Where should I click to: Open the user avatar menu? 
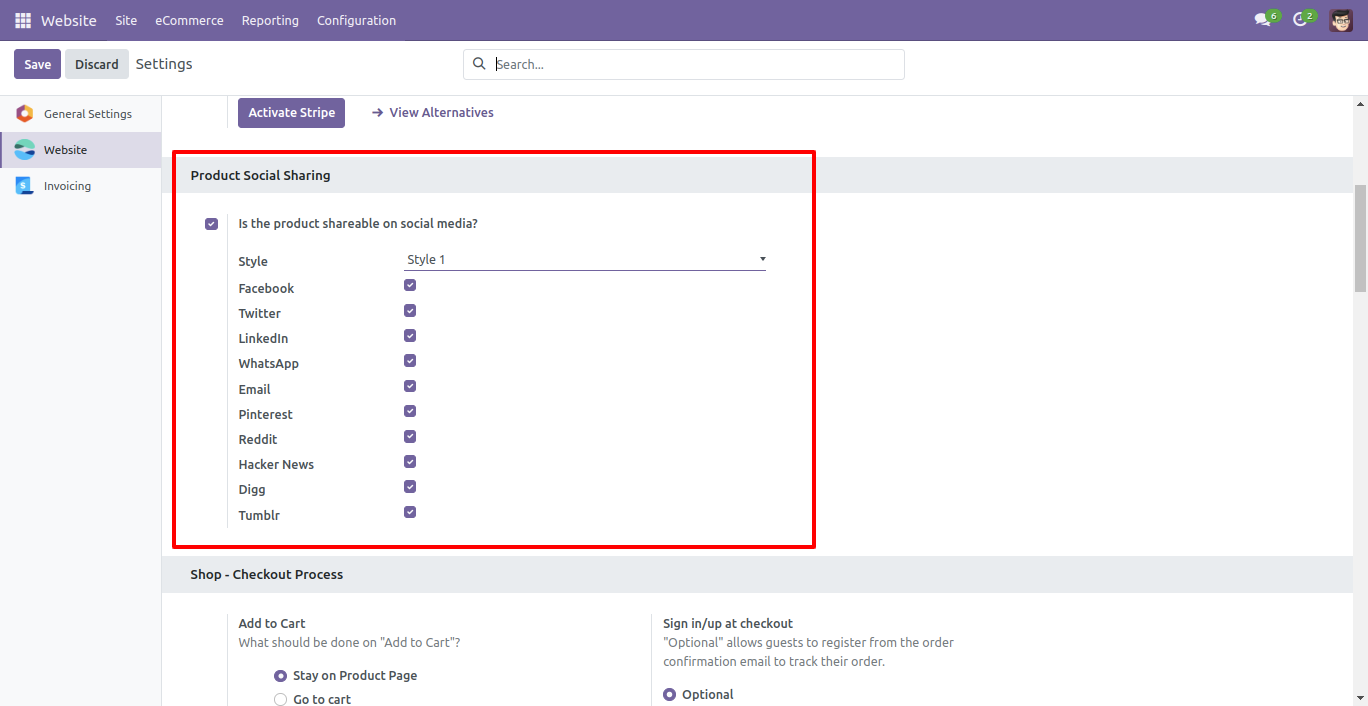click(x=1341, y=20)
